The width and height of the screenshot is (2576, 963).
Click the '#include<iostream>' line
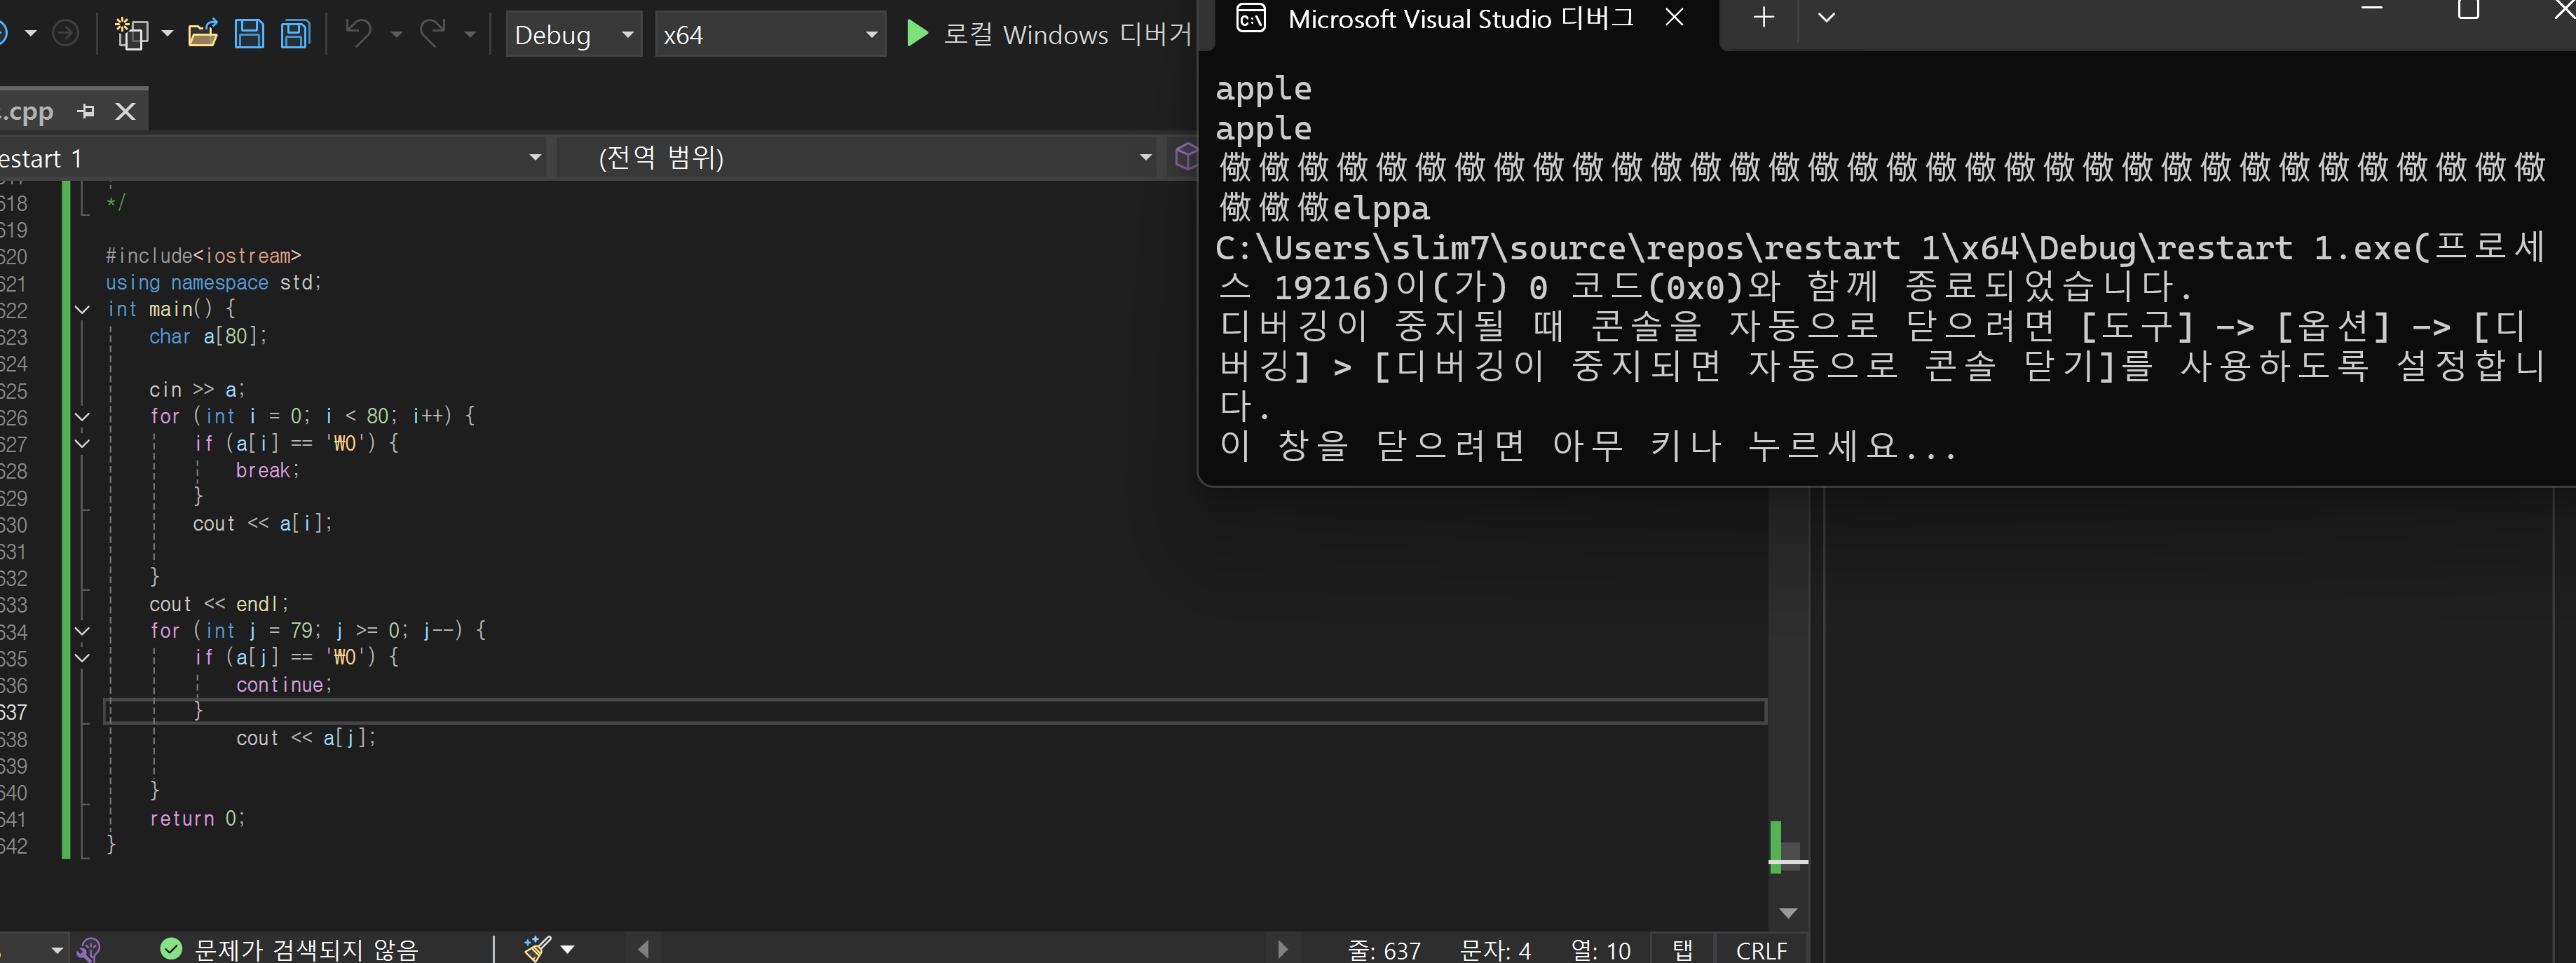(x=203, y=256)
